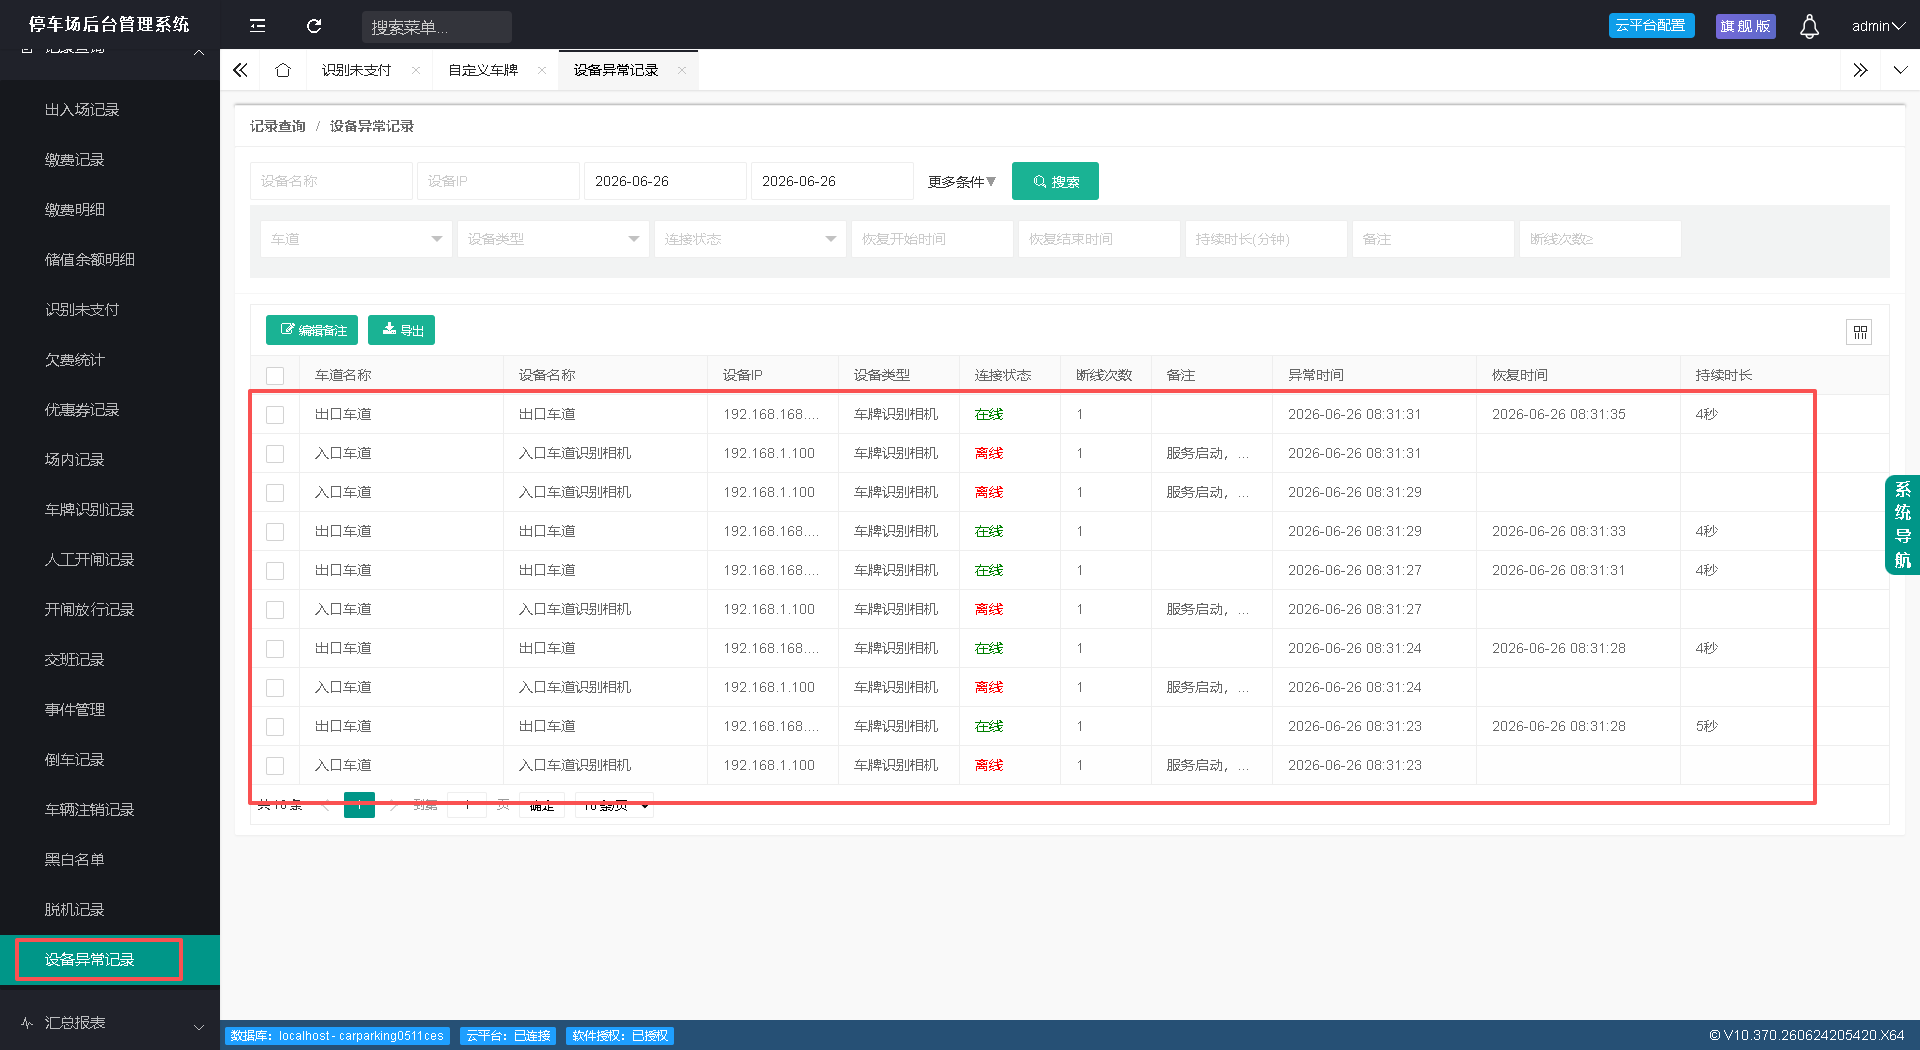Click the 导出 export button
Image resolution: width=1920 pixels, height=1050 pixels.
401,330
